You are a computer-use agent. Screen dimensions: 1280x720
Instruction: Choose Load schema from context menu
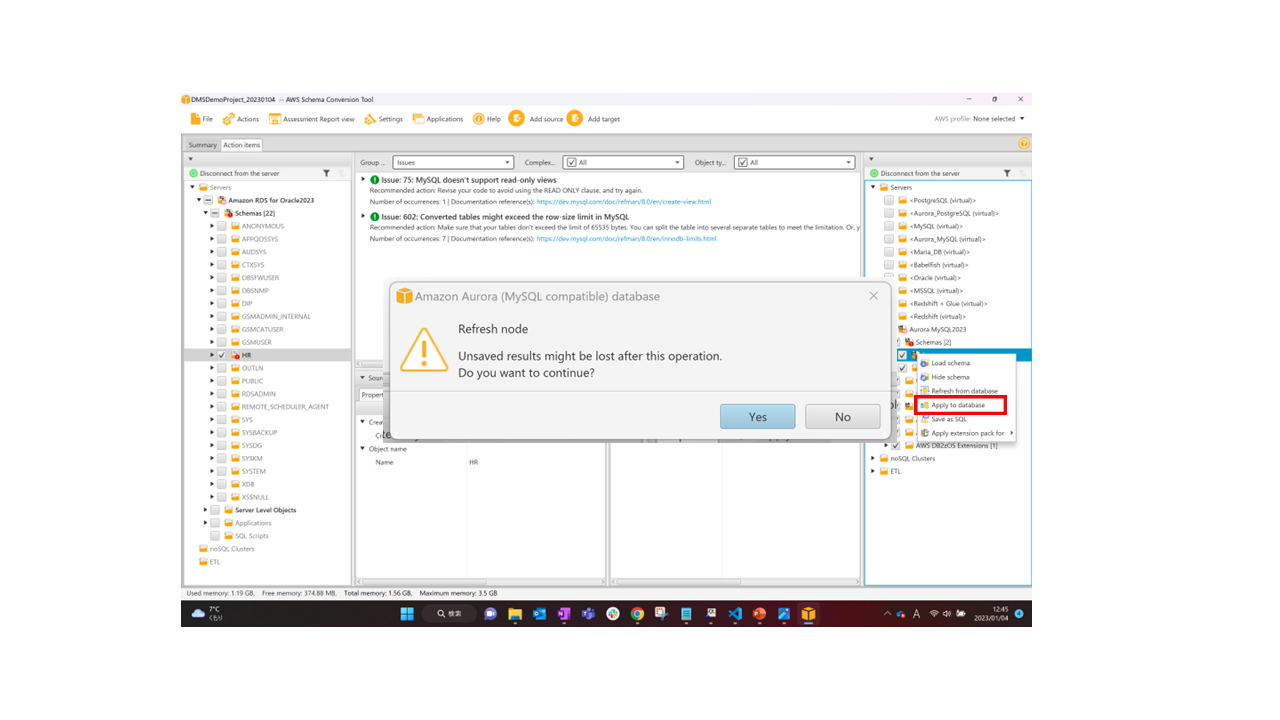[950, 363]
